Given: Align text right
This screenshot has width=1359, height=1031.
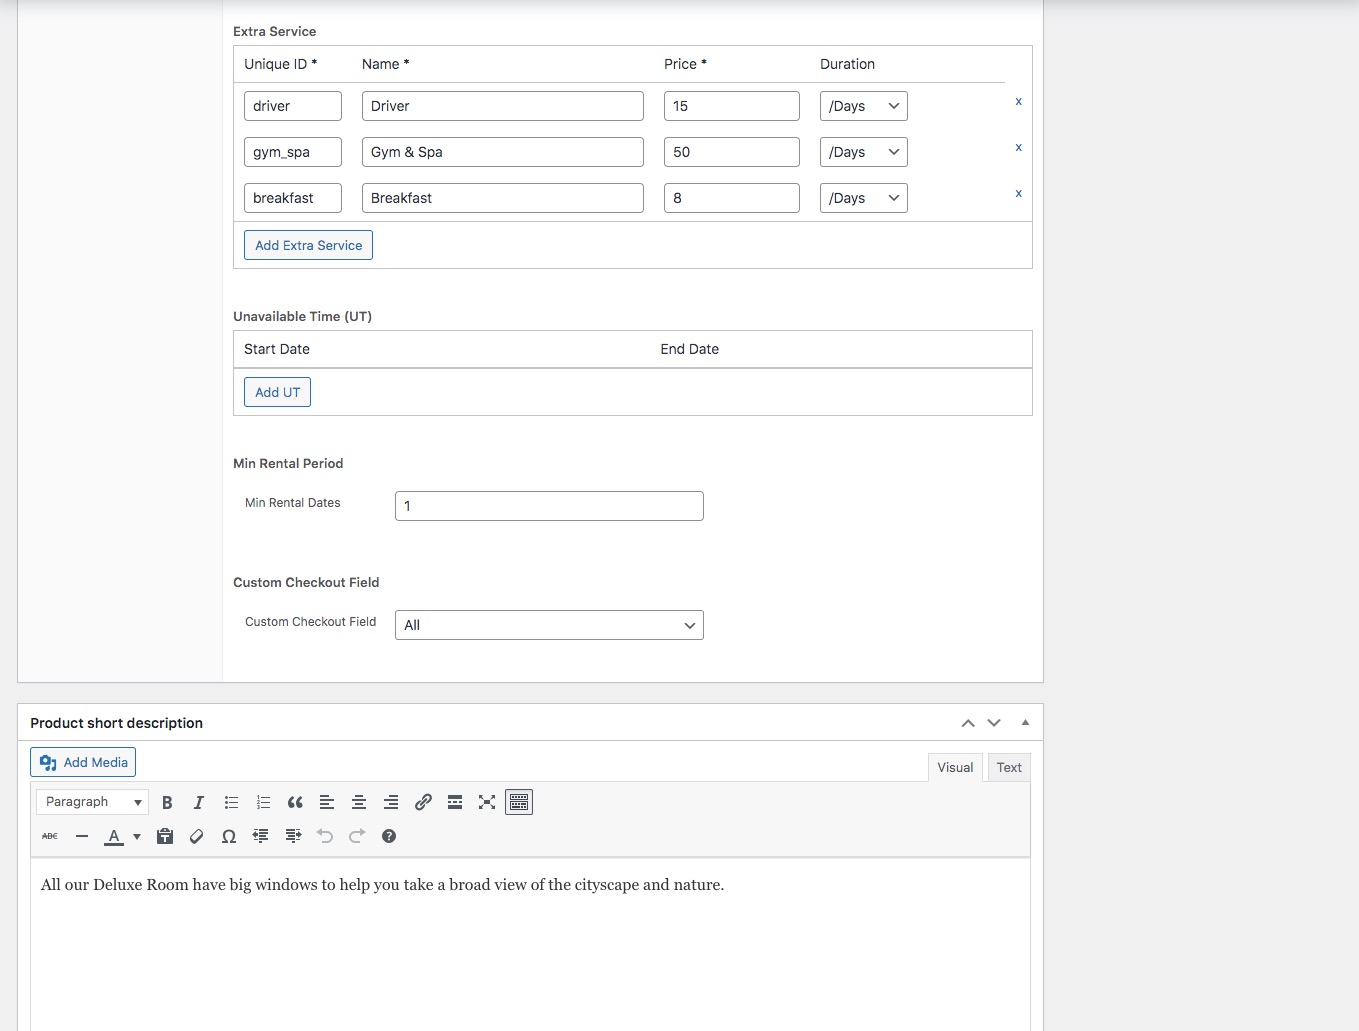Looking at the screenshot, I should tap(391, 802).
